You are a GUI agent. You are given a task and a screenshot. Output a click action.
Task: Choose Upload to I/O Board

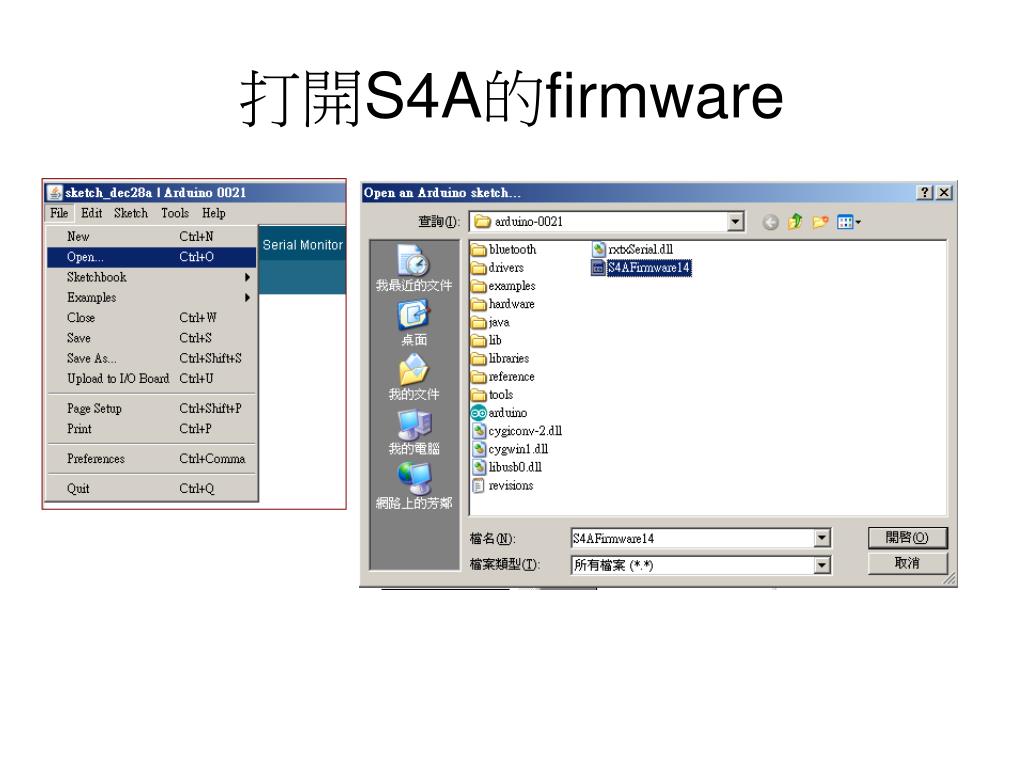(x=152, y=378)
